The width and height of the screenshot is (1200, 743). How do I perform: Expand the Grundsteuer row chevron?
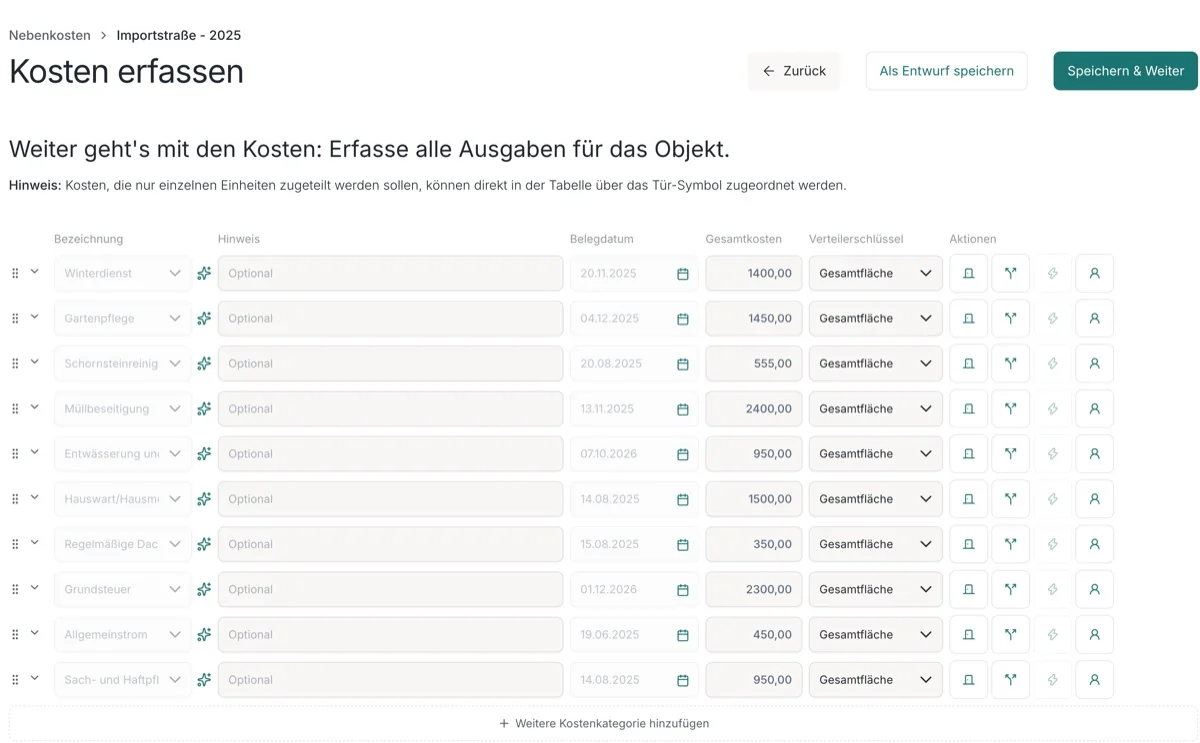[x=34, y=587]
